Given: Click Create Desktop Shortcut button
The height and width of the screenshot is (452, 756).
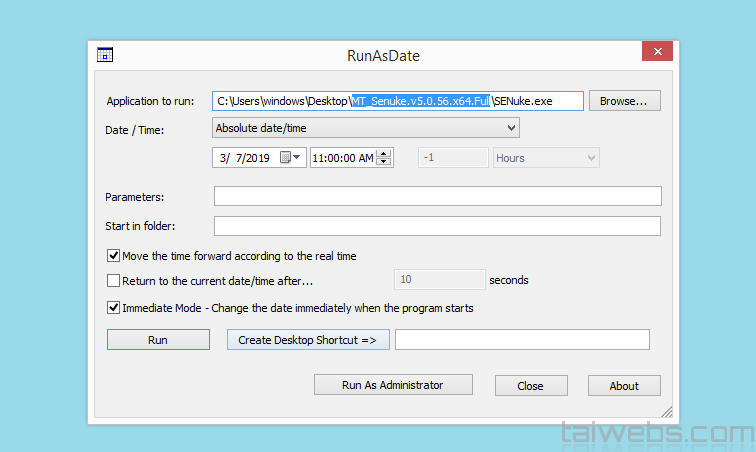Looking at the screenshot, I should point(307,340).
